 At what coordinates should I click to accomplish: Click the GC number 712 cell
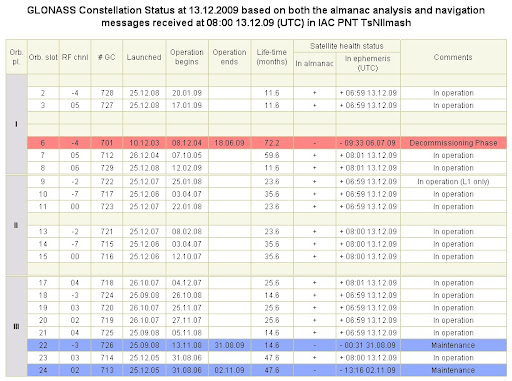coord(107,155)
